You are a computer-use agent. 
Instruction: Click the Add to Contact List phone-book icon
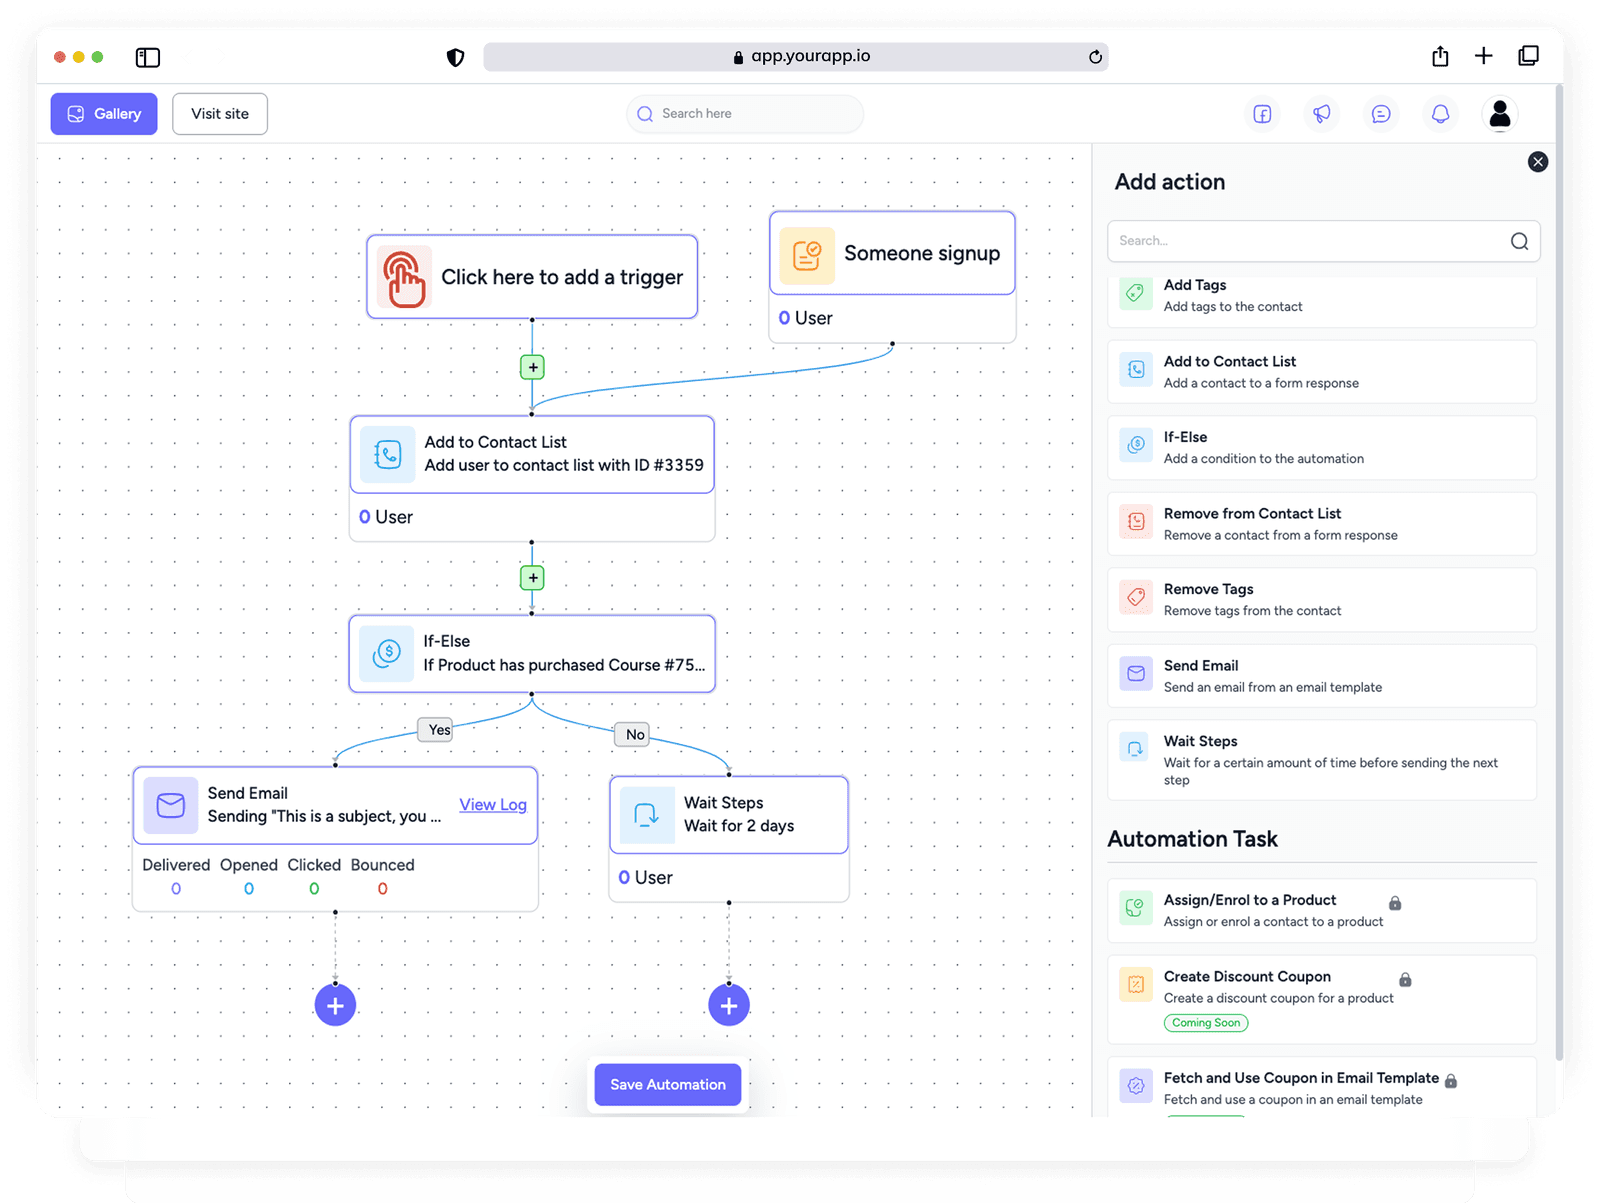tap(386, 454)
